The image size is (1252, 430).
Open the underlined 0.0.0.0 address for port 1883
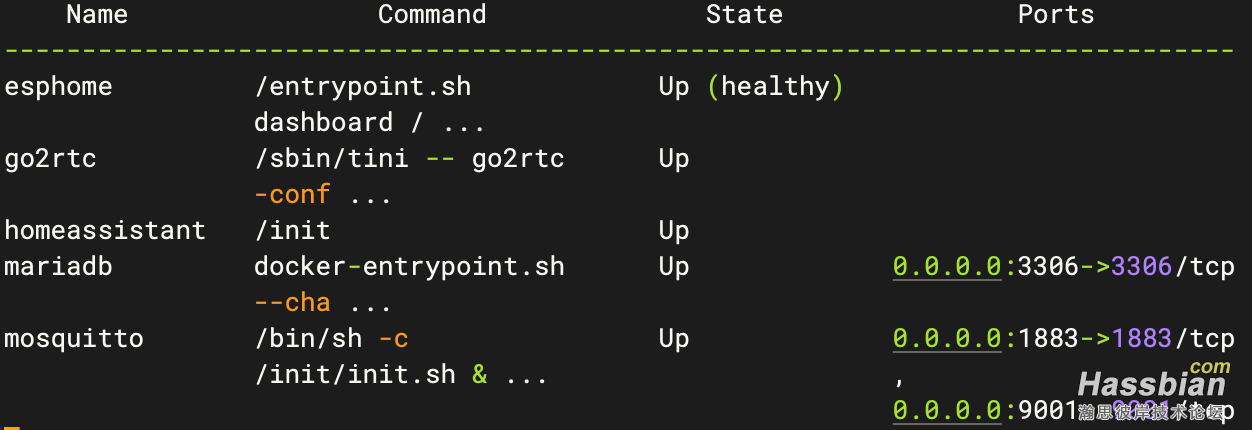[x=947, y=339]
